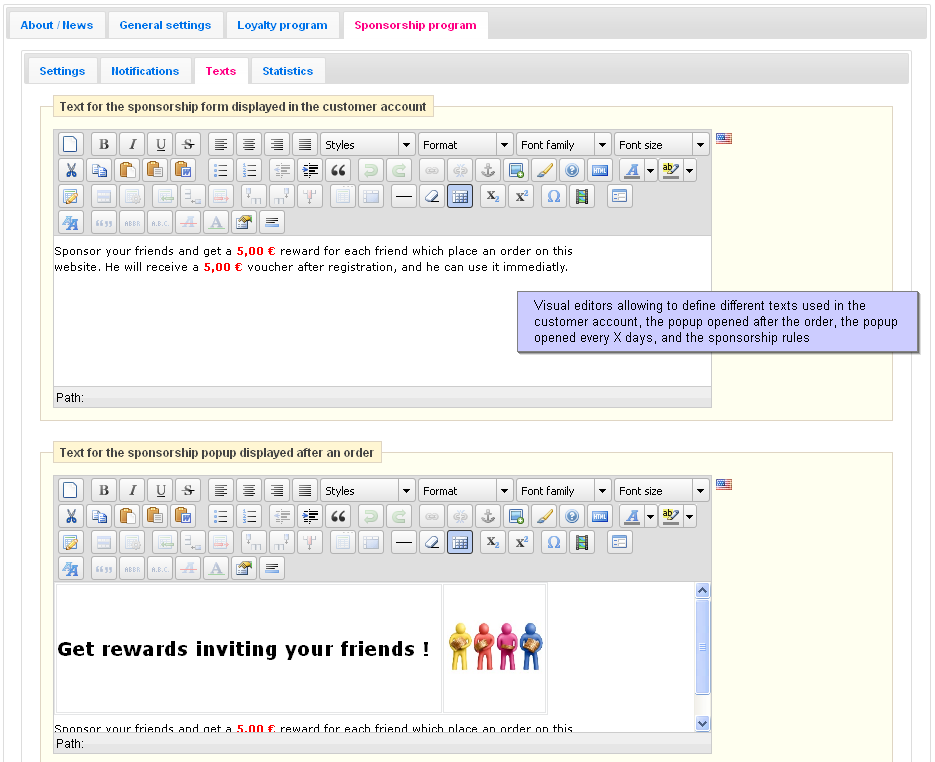Select the Texts sub-tab
Viewport: 935px width, 762px height.
pyautogui.click(x=221, y=71)
